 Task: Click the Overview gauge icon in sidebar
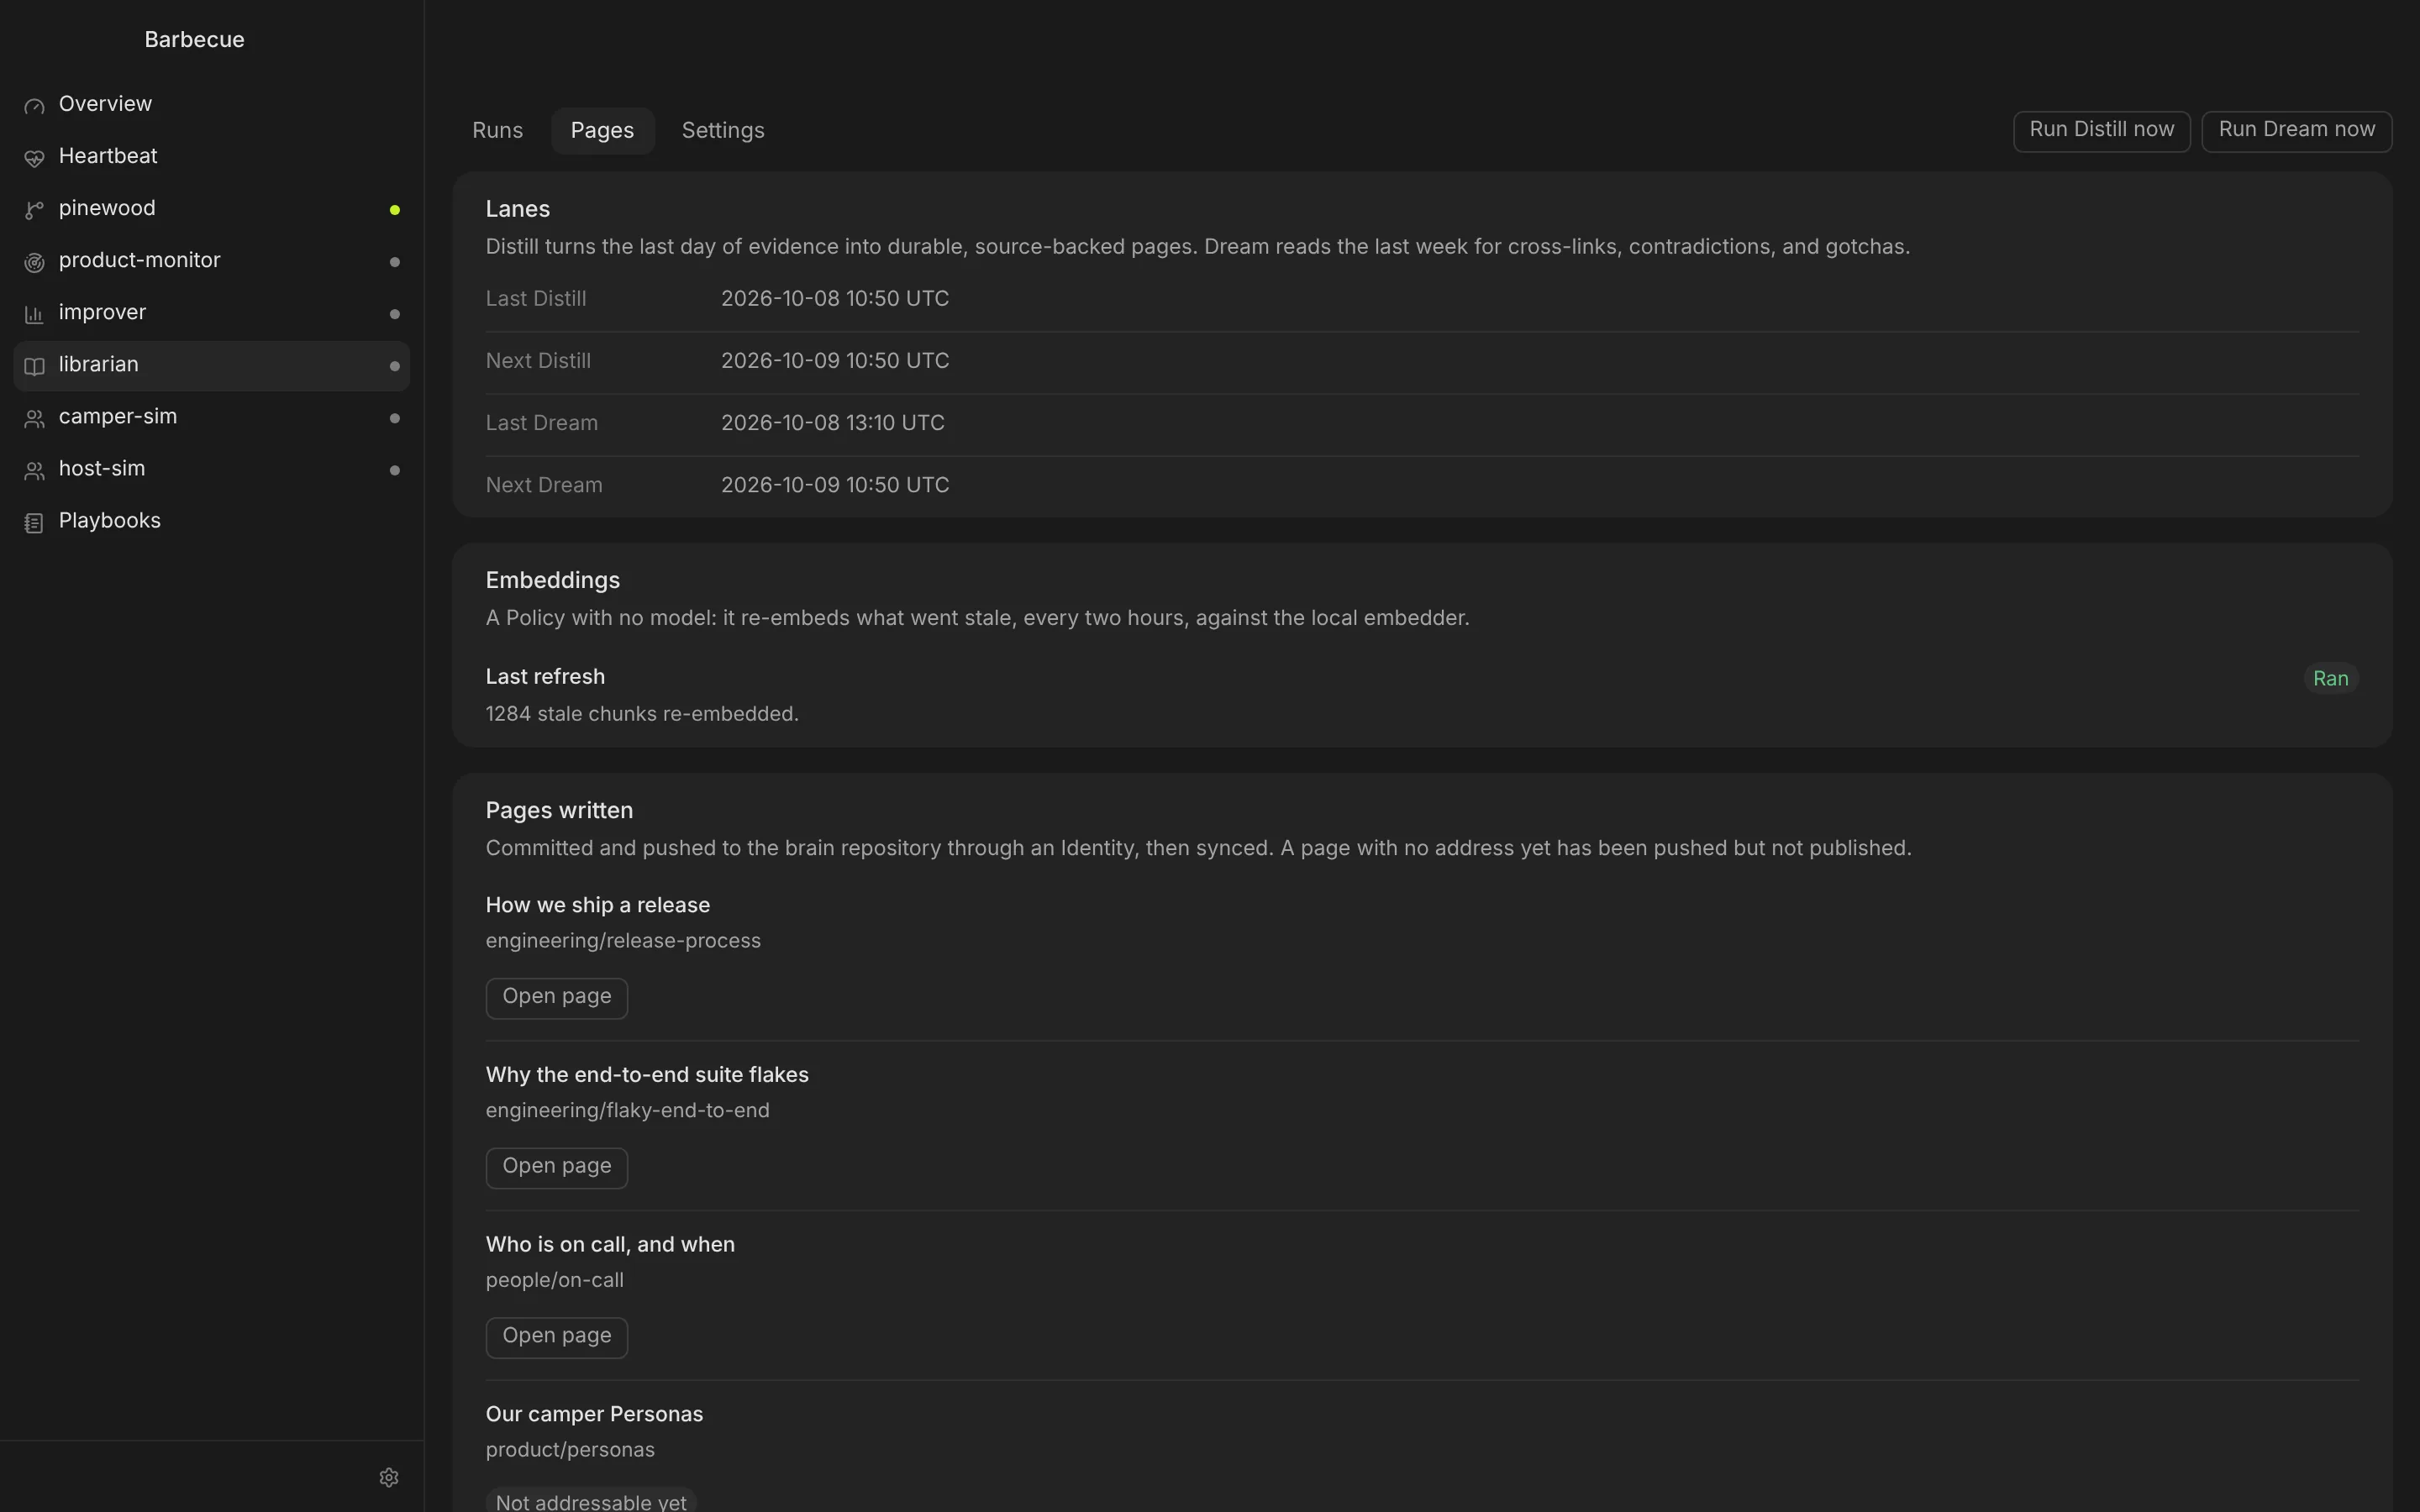(34, 106)
